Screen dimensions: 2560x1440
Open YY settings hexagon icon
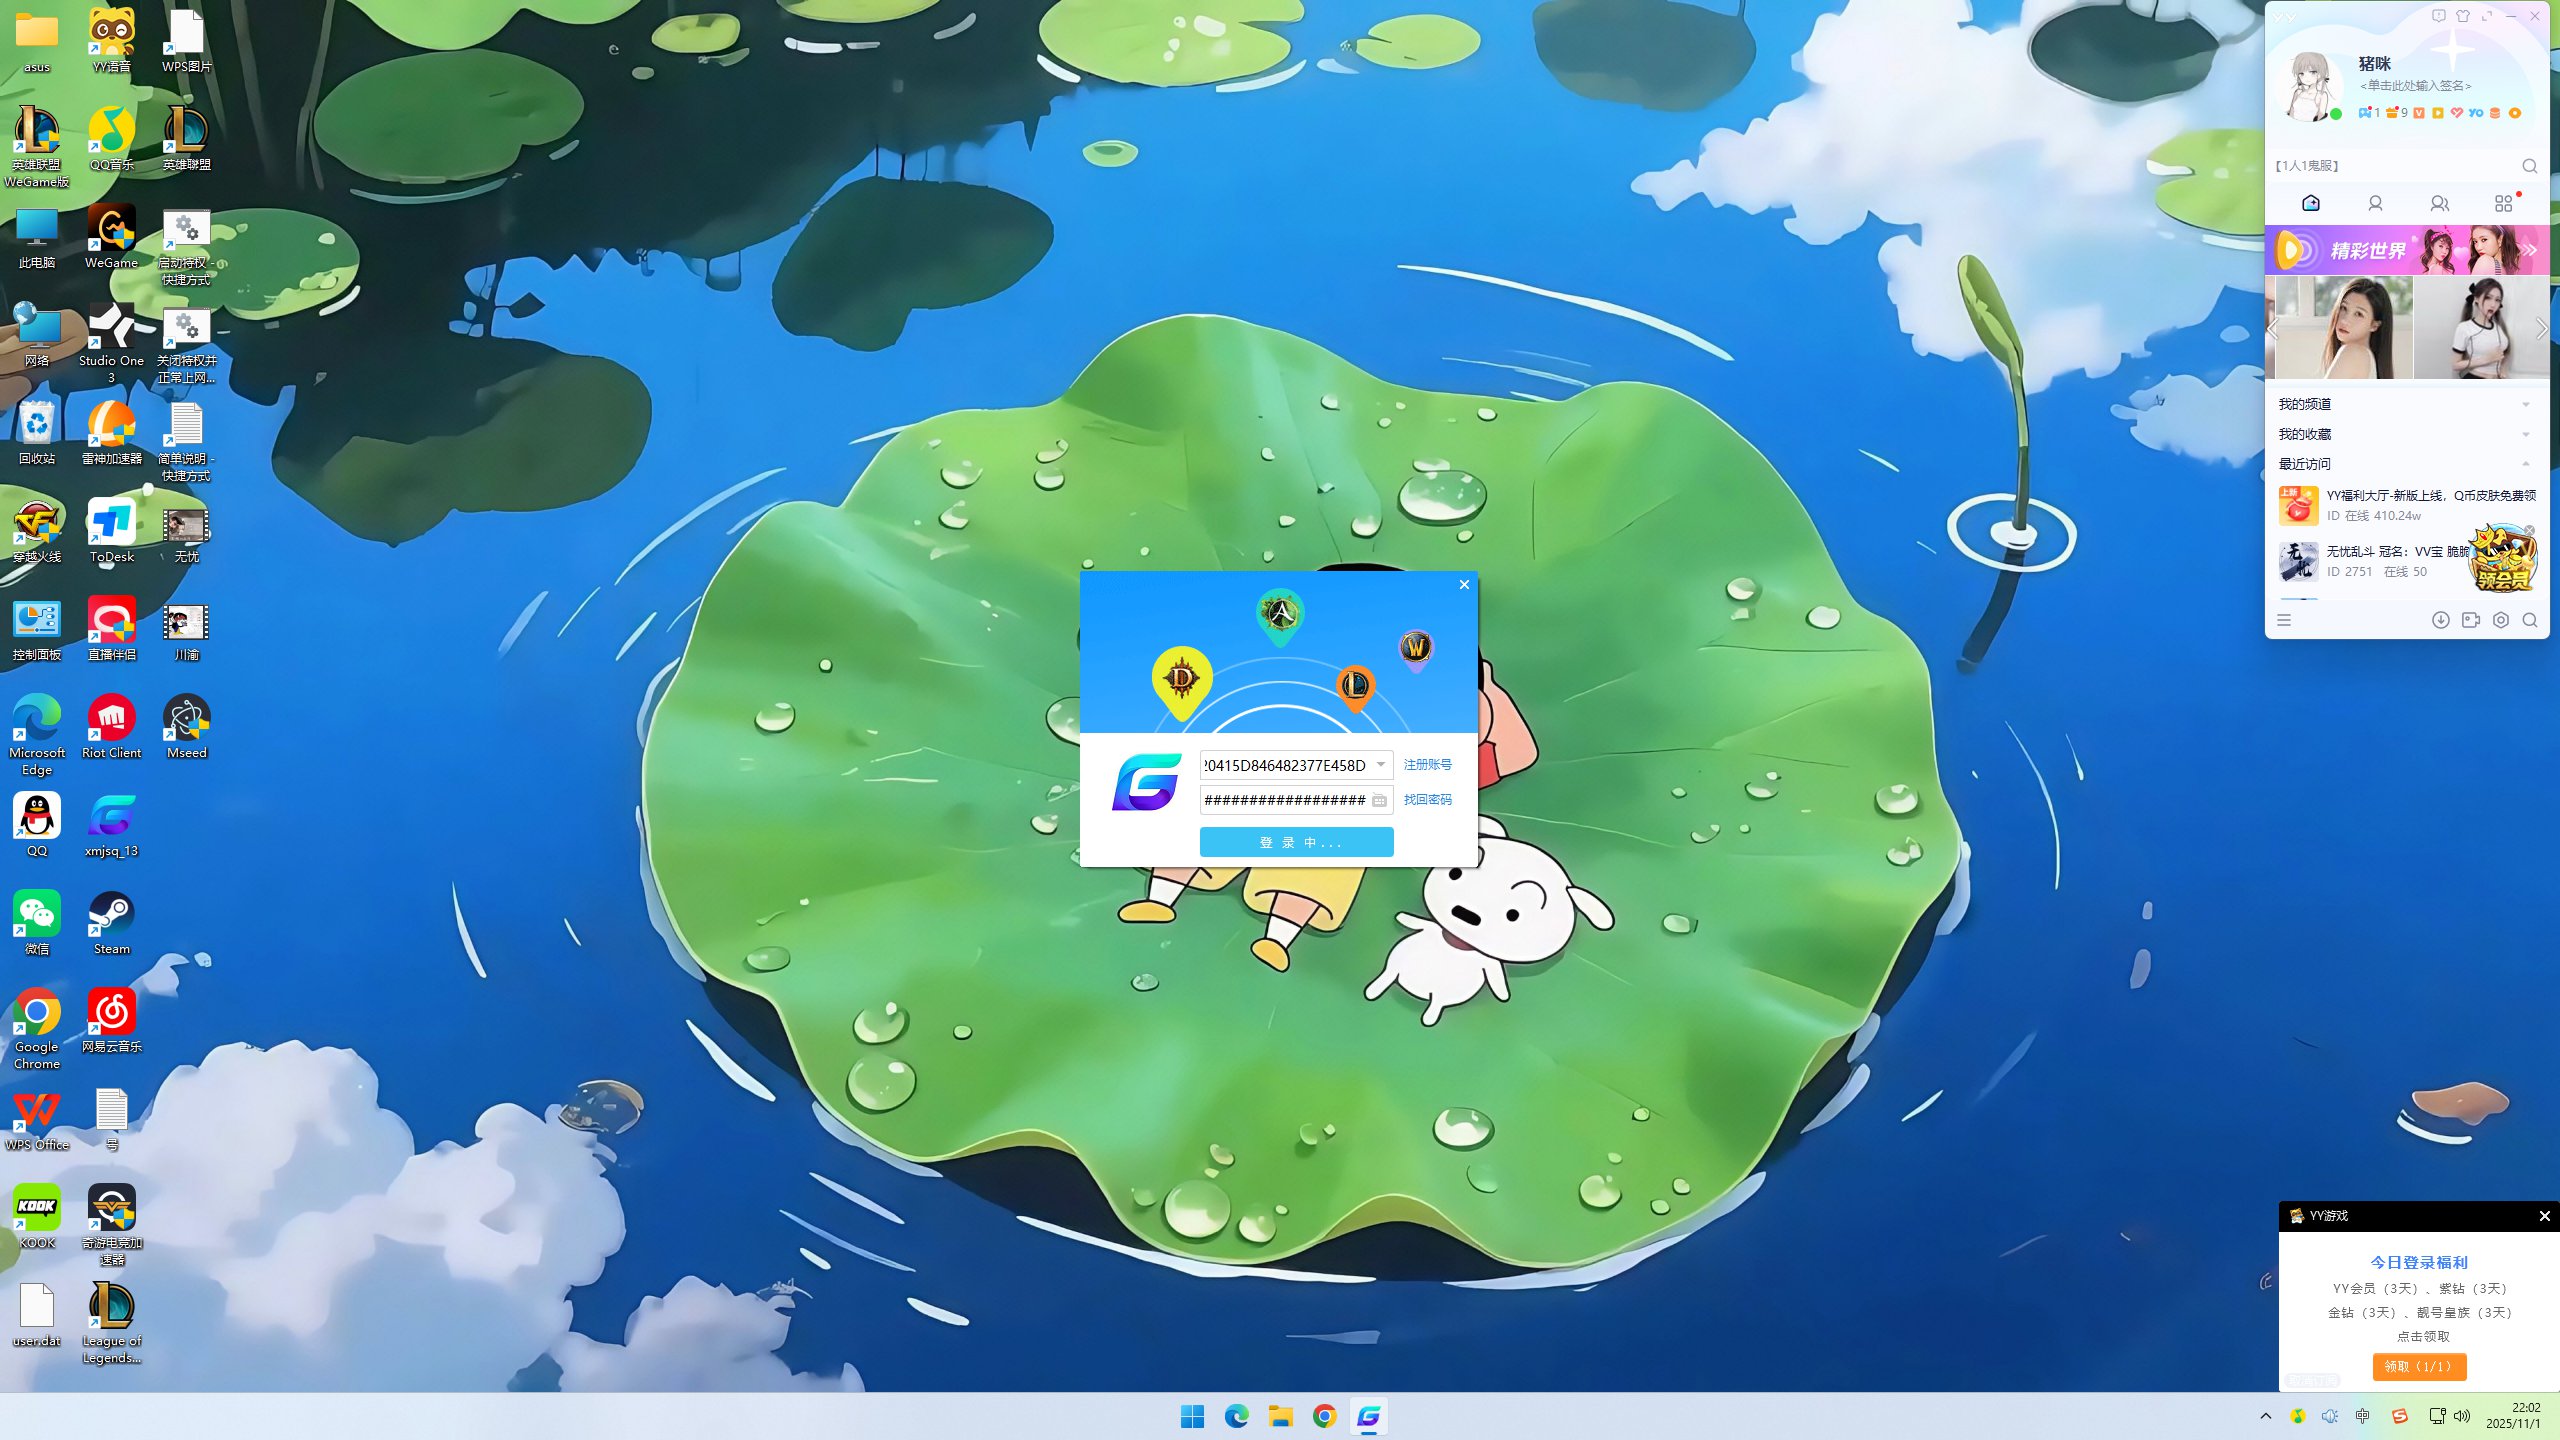[2500, 620]
